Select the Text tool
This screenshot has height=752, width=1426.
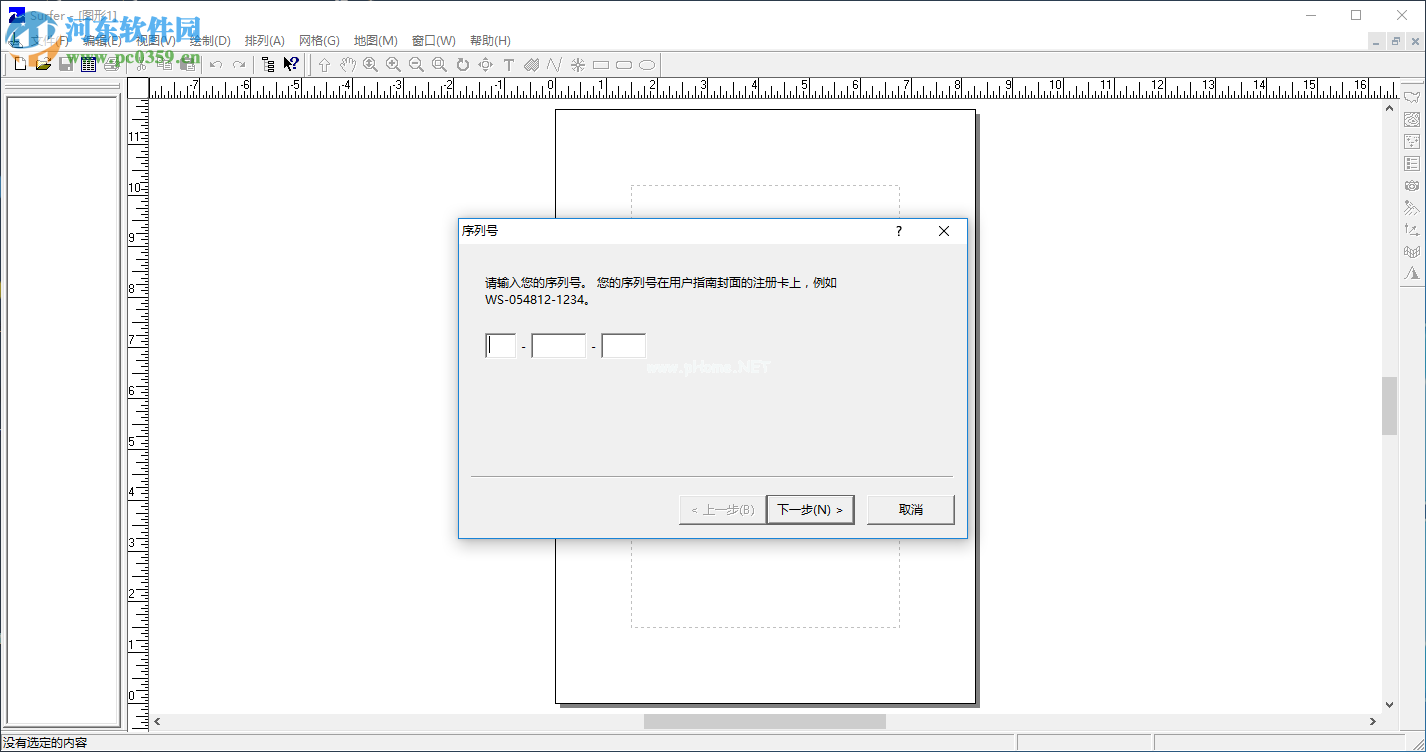click(x=508, y=64)
